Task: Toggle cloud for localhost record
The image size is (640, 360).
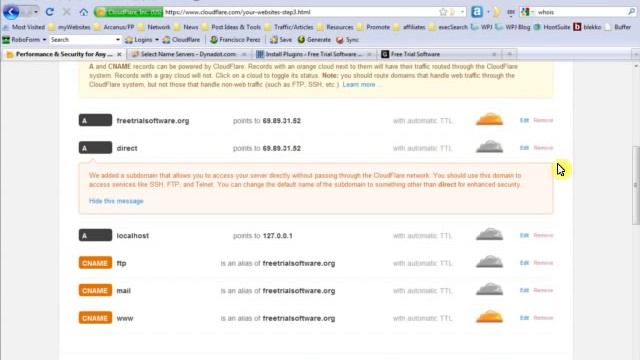Action: tap(489, 235)
